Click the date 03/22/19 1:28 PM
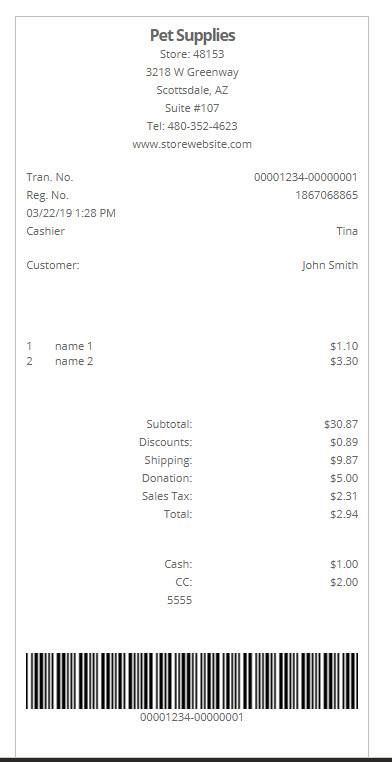Image resolution: width=392 pixels, height=762 pixels. point(71,213)
